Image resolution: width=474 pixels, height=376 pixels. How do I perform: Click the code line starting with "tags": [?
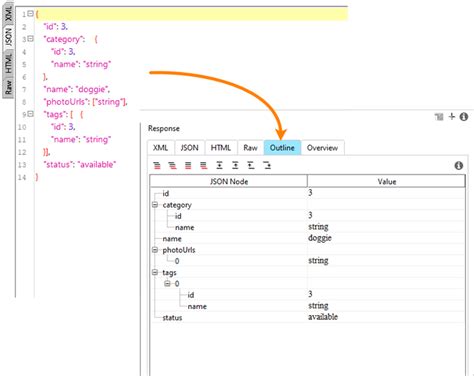click(63, 114)
